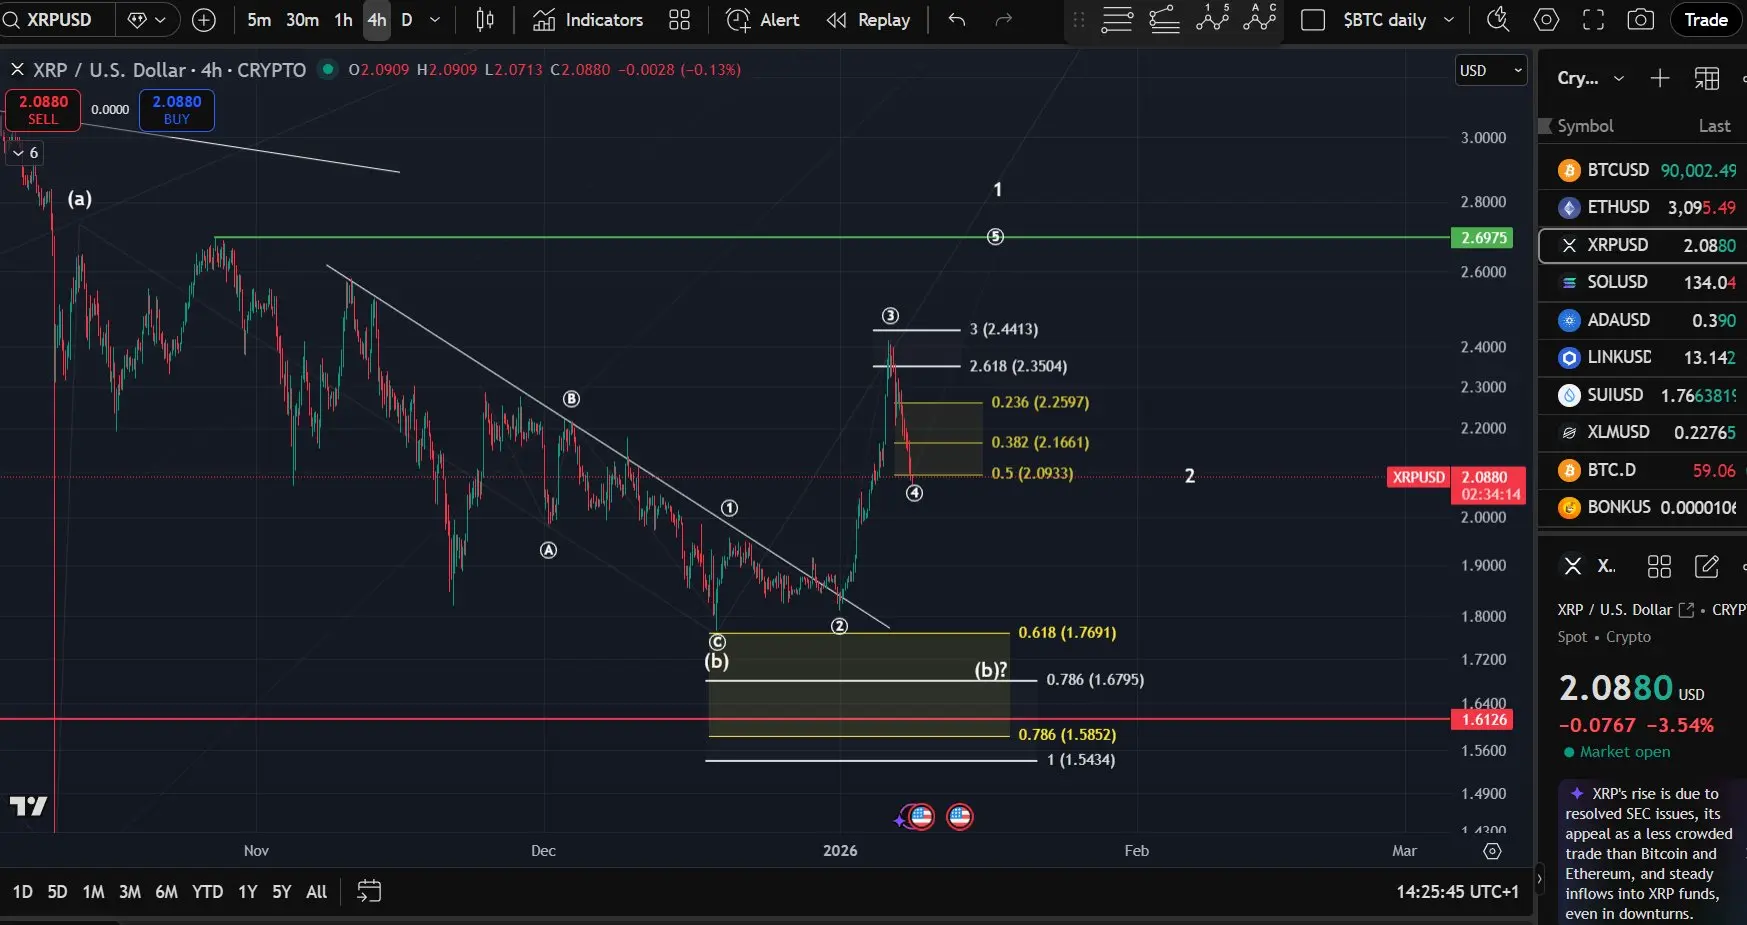Open the Indicators dialog
This screenshot has height=925, width=1747.
tap(588, 20)
